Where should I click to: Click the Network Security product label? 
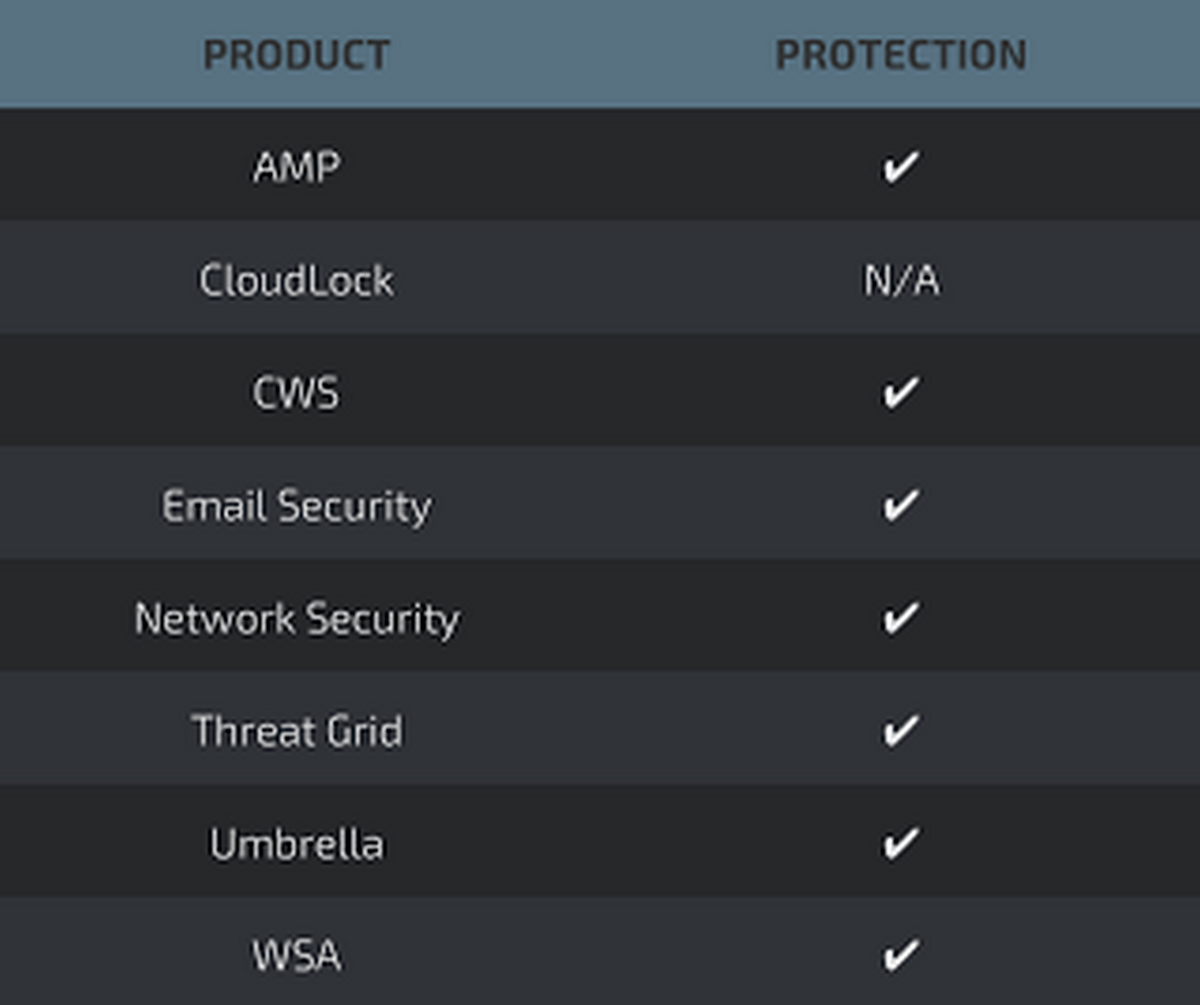(296, 619)
